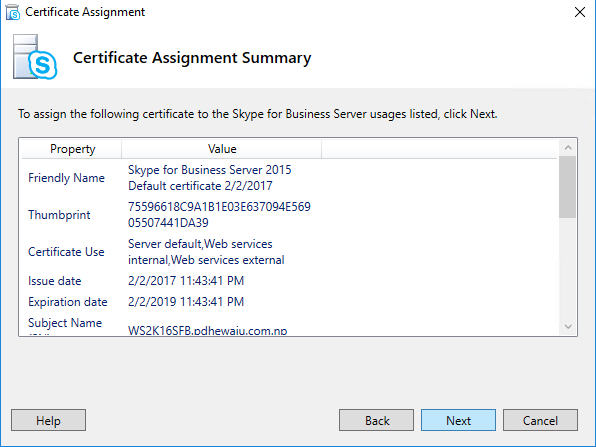Screen dimensions: 596x447
Task: Click the 'Server default,Web services' value
Action: pos(206,252)
